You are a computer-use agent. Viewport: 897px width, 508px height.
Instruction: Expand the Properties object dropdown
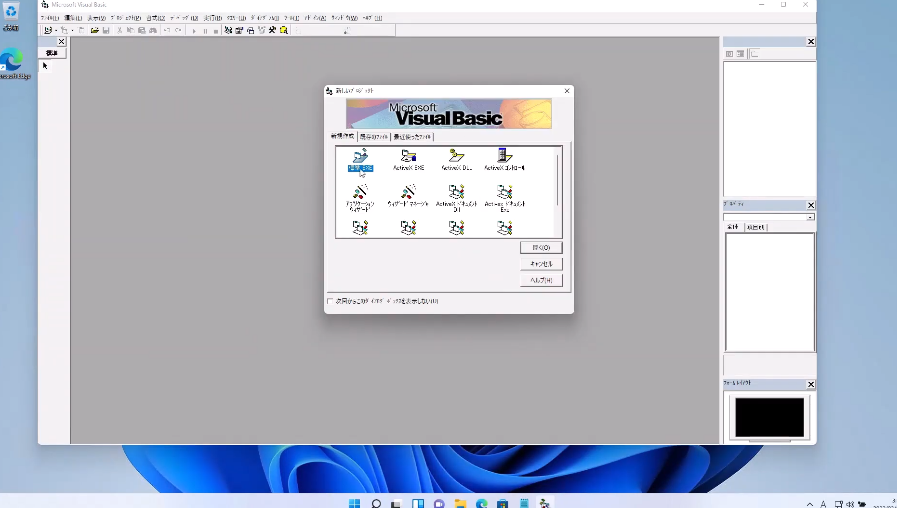[810, 217]
